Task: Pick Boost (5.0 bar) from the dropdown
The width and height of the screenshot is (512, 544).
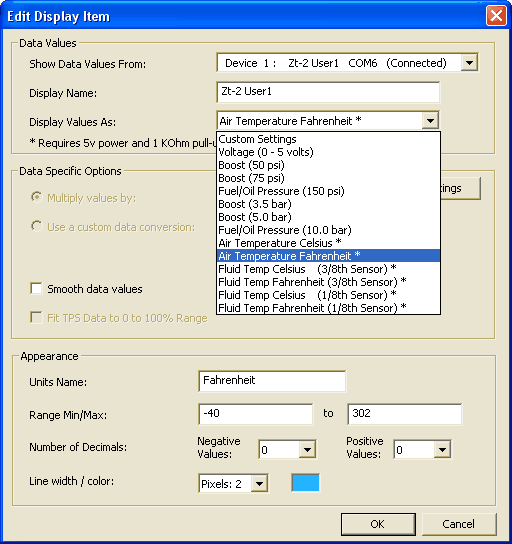Action: pyautogui.click(x=328, y=217)
